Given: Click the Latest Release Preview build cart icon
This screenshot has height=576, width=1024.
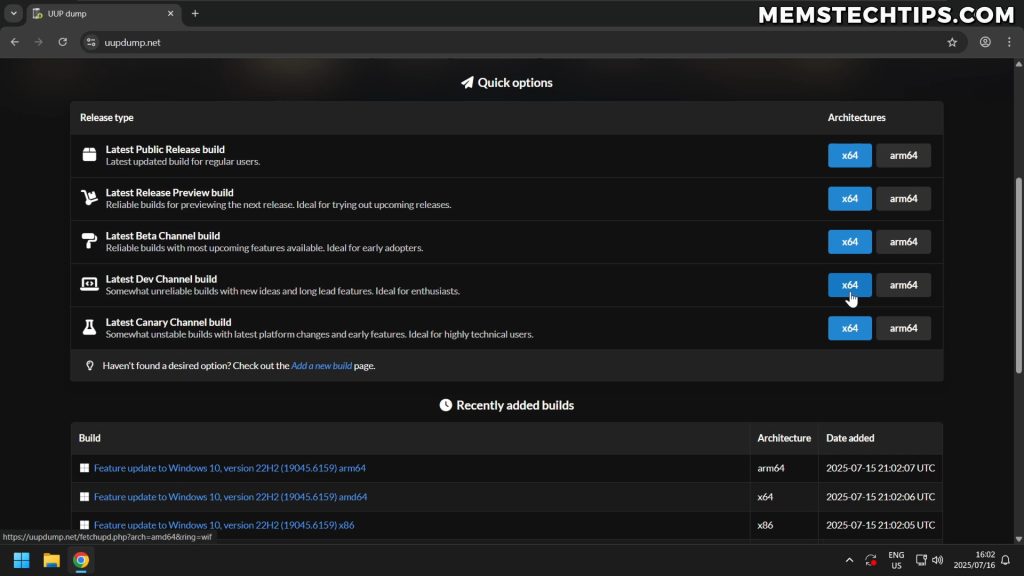Looking at the screenshot, I should click(89, 197).
